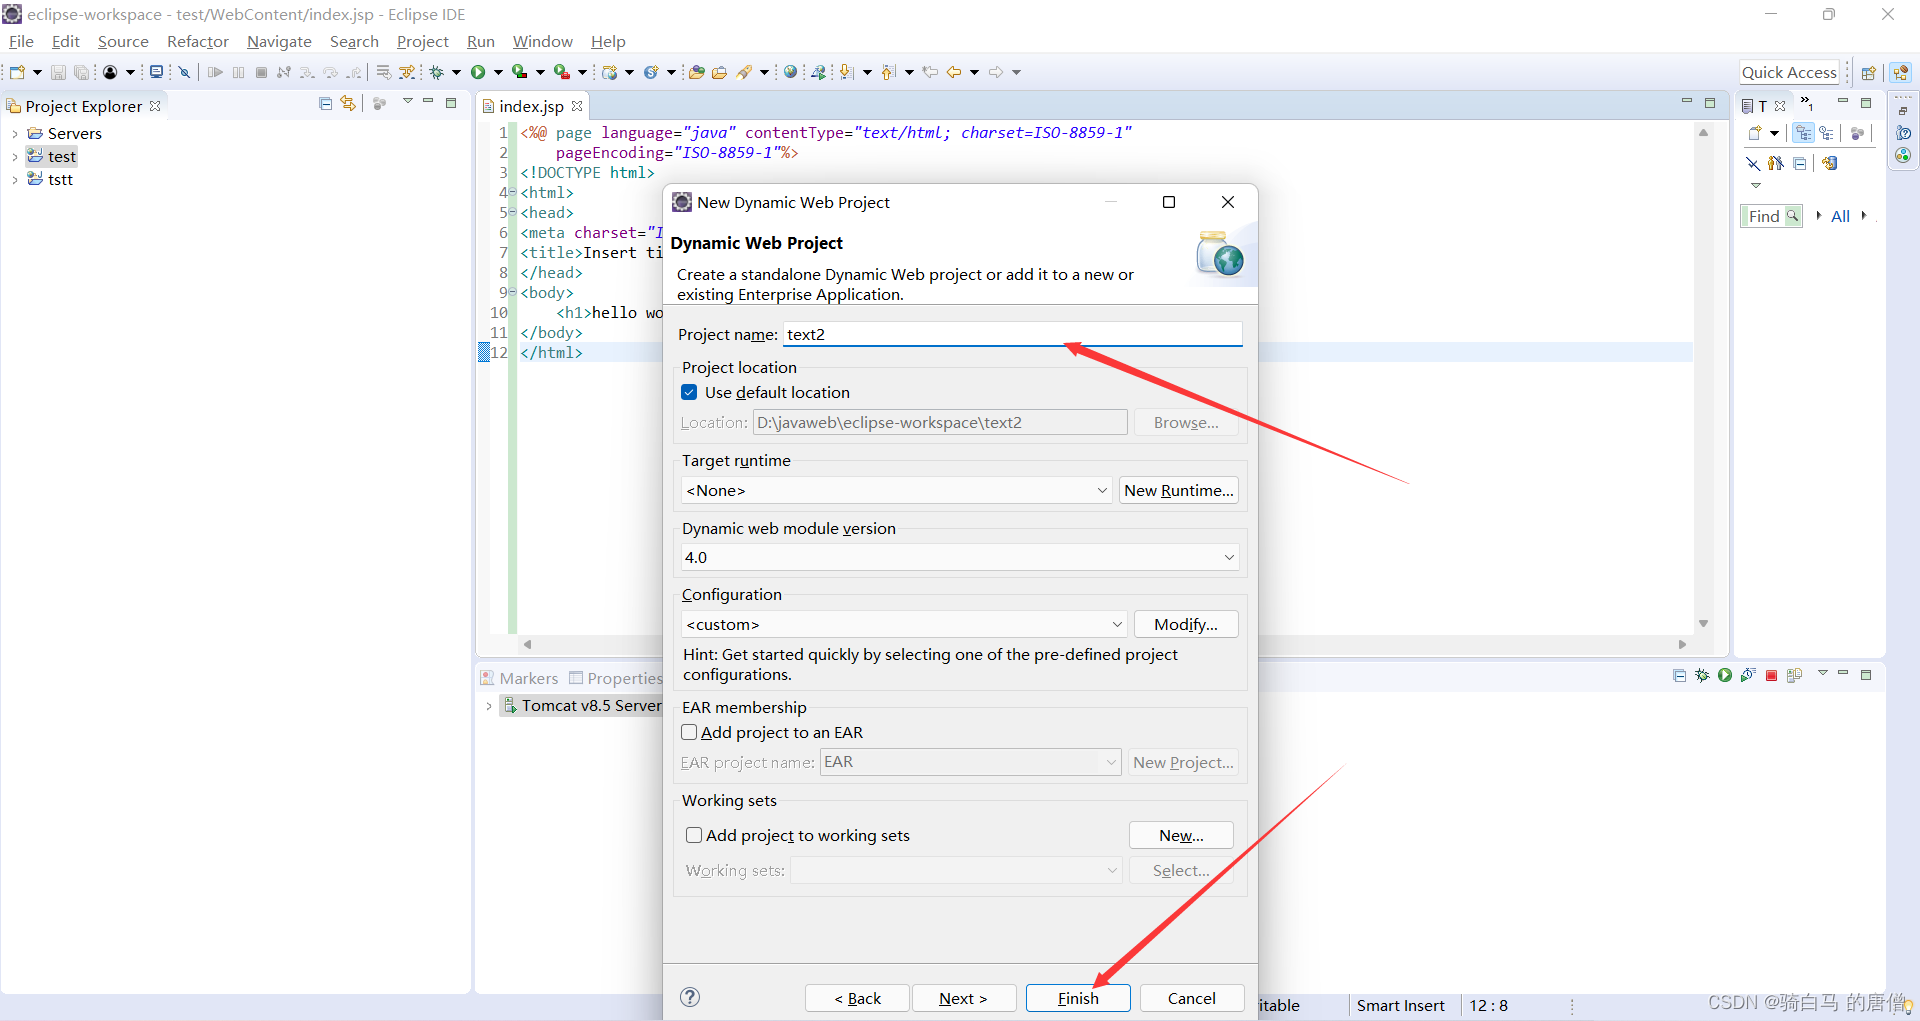Click the < Back button
This screenshot has height=1021, width=1920.
coord(857,998)
